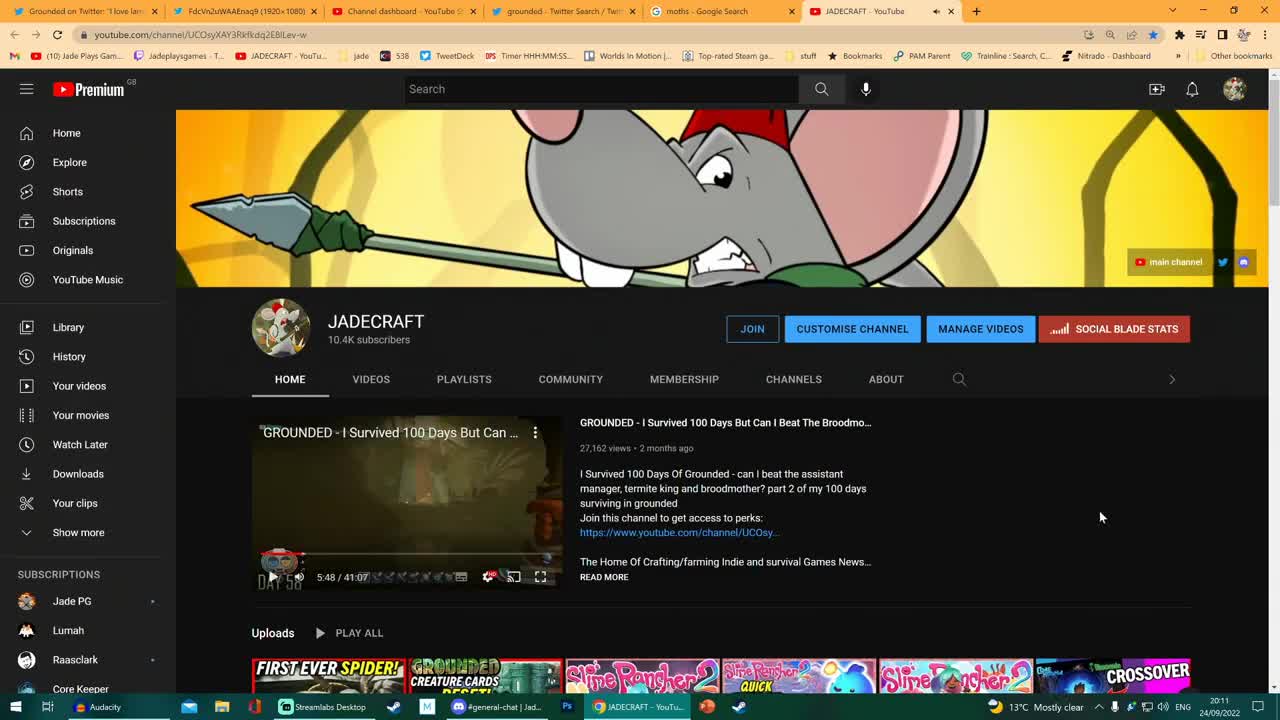The height and width of the screenshot is (720, 1280).
Task: Switch to the VIDEOS tab
Action: click(371, 379)
